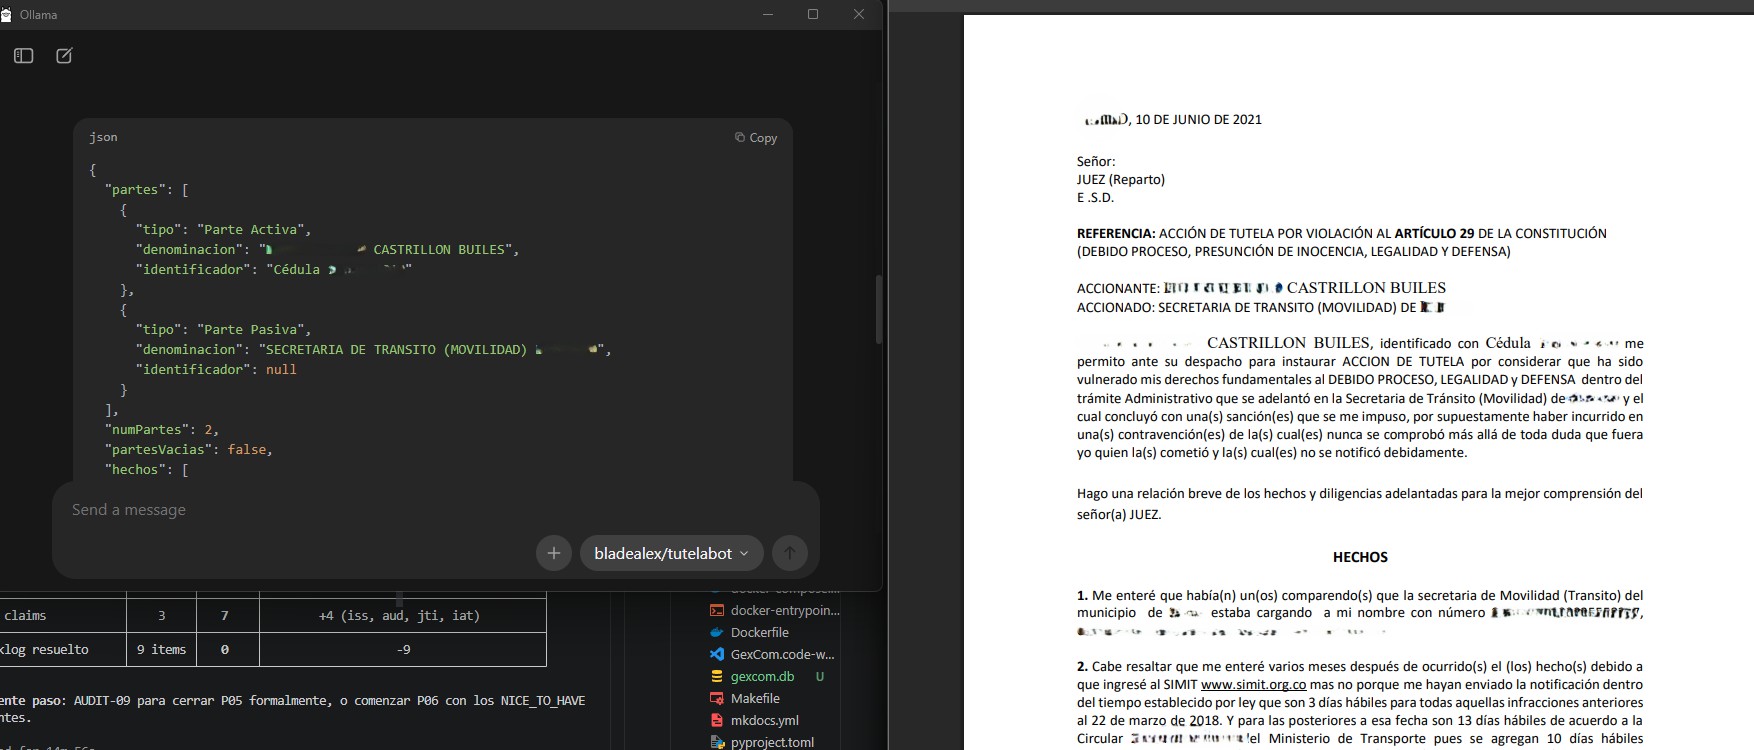Click the mkdocs.yml file icon
This screenshot has width=1754, height=750.
click(716, 720)
